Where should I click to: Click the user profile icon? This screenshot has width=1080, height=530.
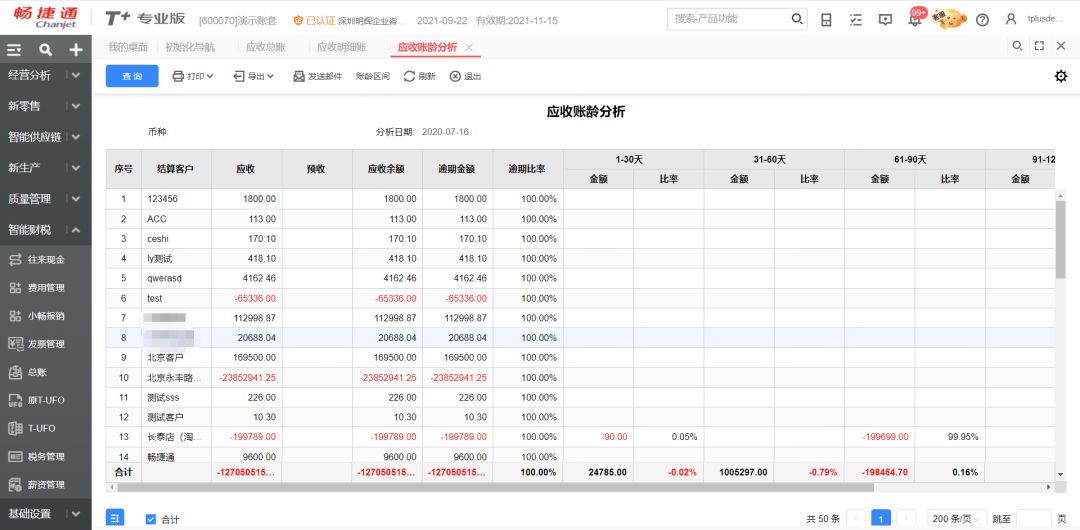pyautogui.click(x=1011, y=19)
